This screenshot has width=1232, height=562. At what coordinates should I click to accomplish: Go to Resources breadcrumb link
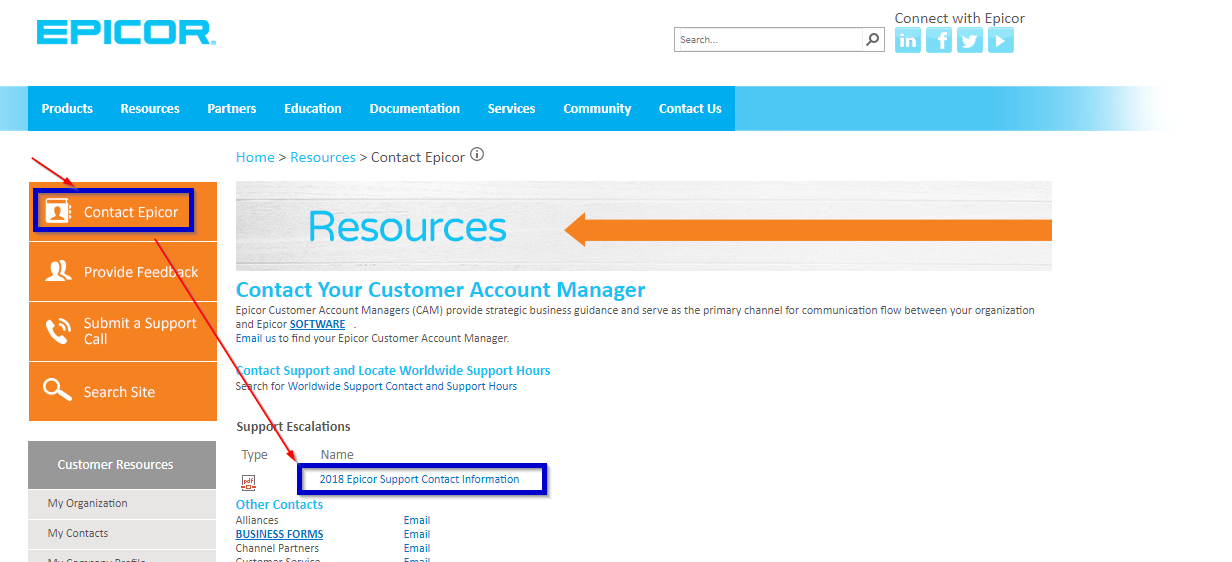tap(323, 157)
